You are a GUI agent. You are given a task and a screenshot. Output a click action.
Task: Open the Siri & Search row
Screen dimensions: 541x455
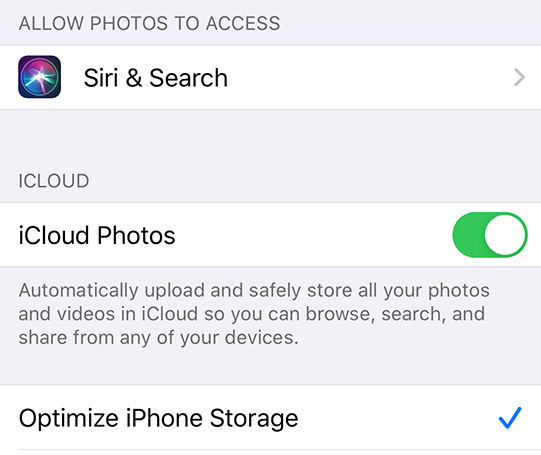(270, 77)
